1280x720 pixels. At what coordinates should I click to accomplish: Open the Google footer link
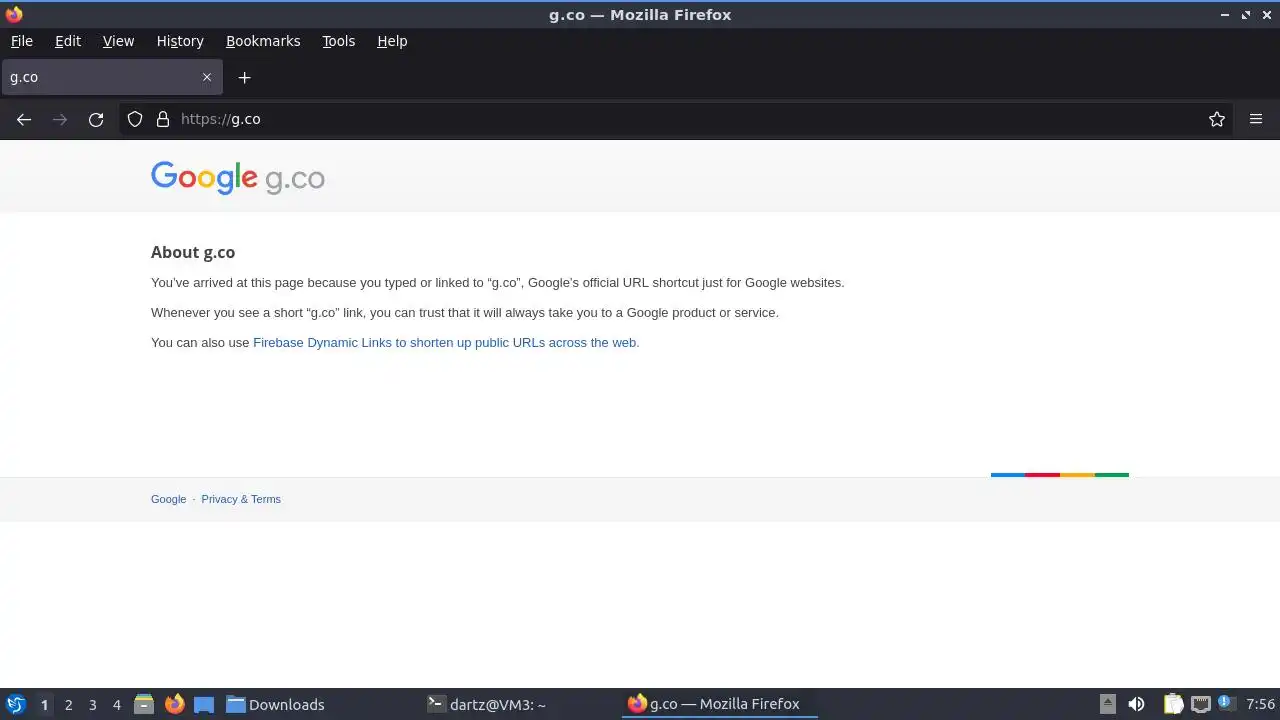[168, 499]
